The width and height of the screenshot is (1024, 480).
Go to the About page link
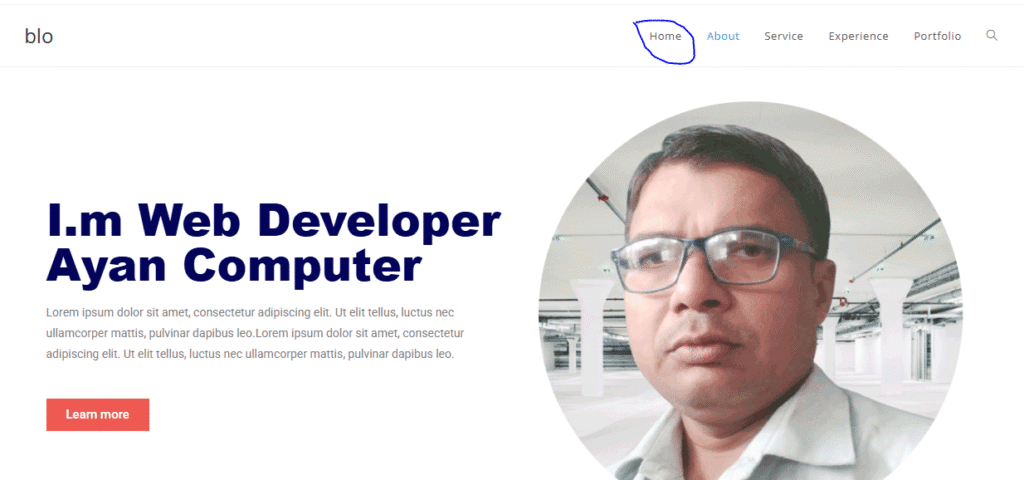click(x=723, y=36)
